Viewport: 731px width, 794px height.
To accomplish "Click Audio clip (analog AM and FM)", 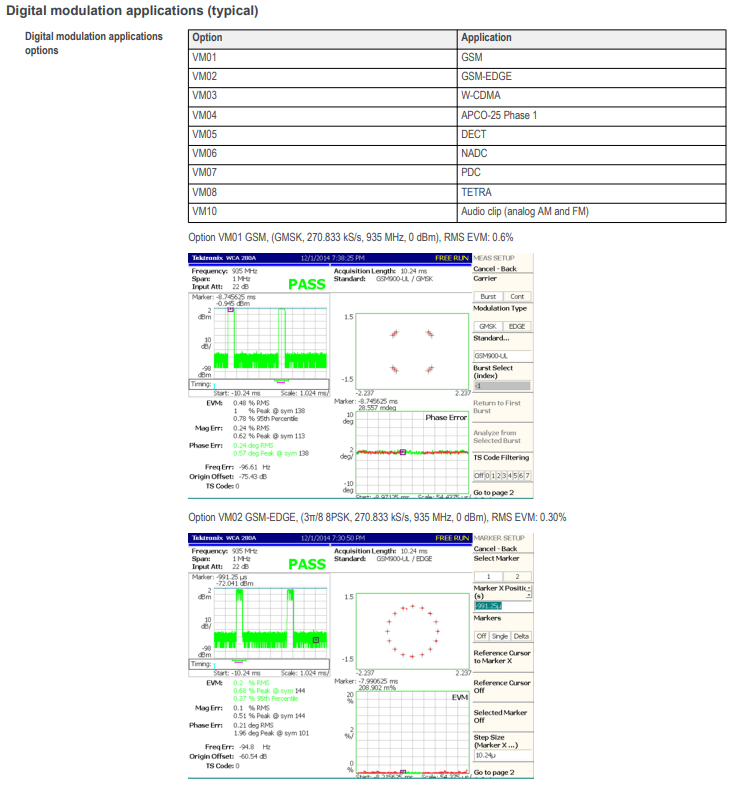I will click(591, 212).
